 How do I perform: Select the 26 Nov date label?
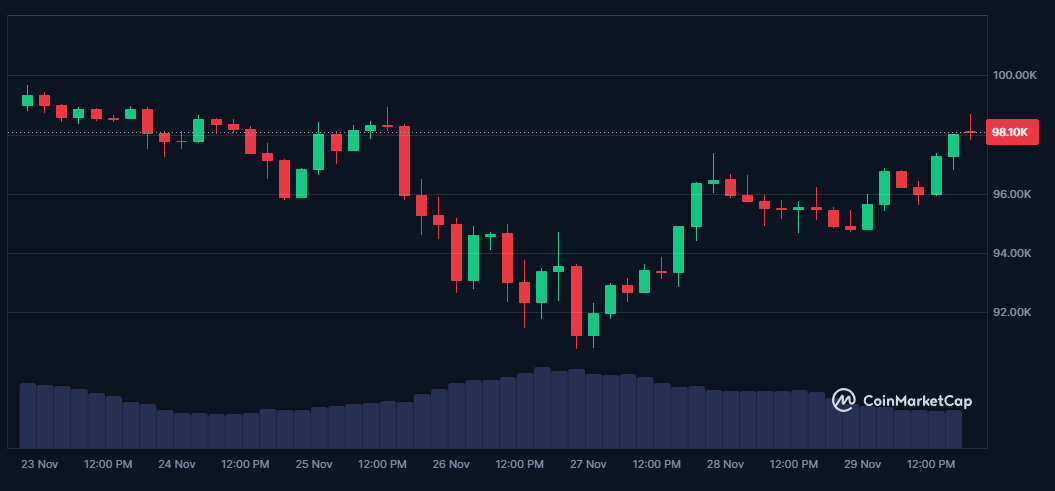(451, 464)
